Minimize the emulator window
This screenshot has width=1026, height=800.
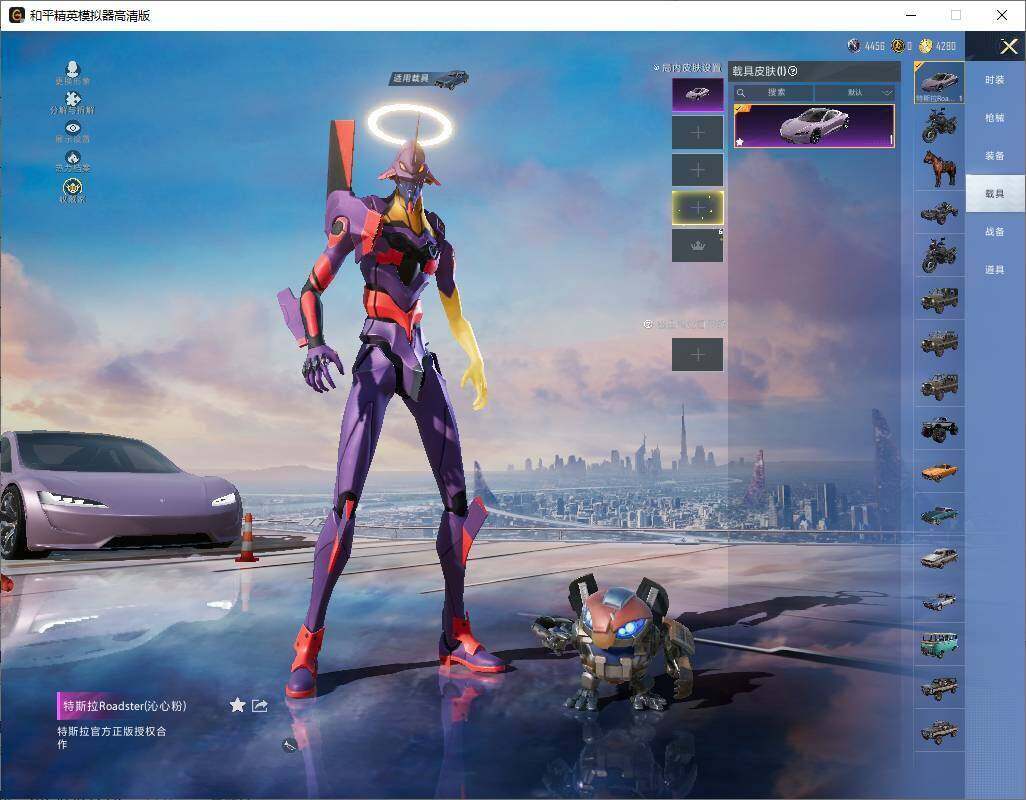click(911, 15)
